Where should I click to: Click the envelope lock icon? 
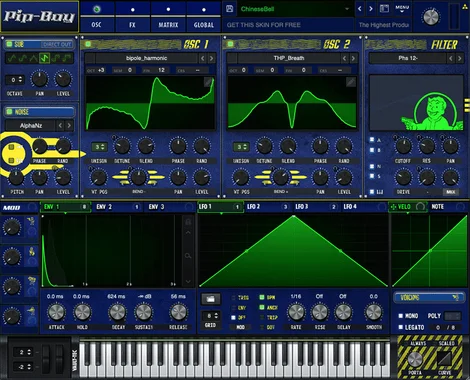[x=188, y=221]
